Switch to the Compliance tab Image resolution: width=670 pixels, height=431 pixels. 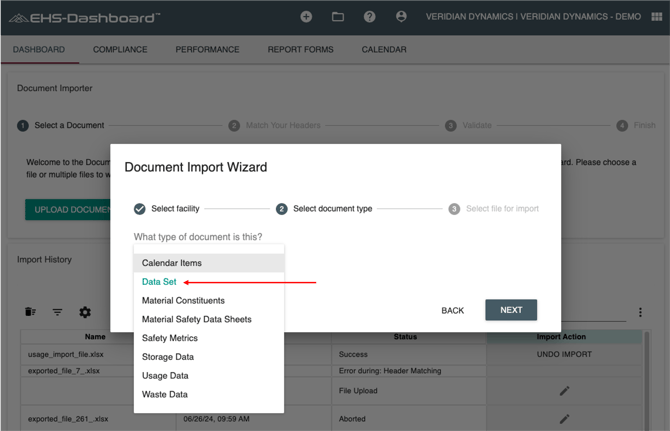120,49
